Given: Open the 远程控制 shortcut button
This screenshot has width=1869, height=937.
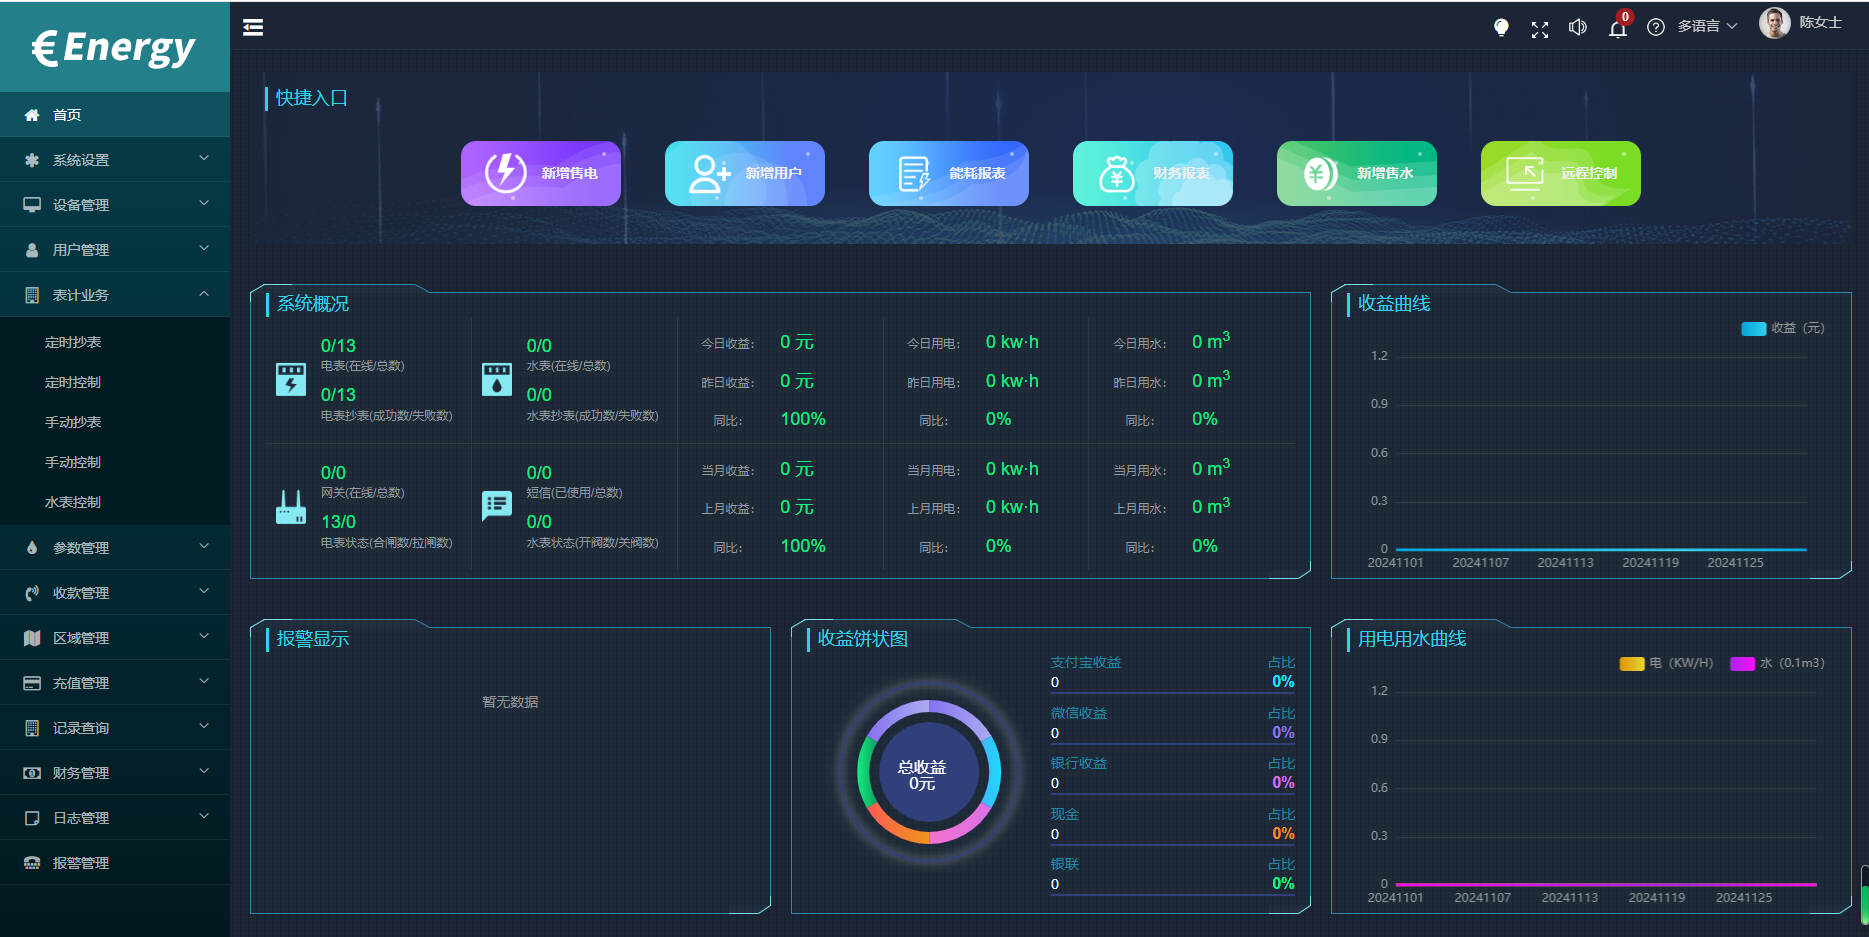Looking at the screenshot, I should tap(1560, 173).
